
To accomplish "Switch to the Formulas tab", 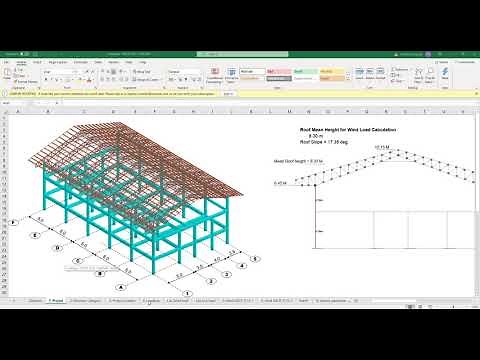I will pos(81,62).
